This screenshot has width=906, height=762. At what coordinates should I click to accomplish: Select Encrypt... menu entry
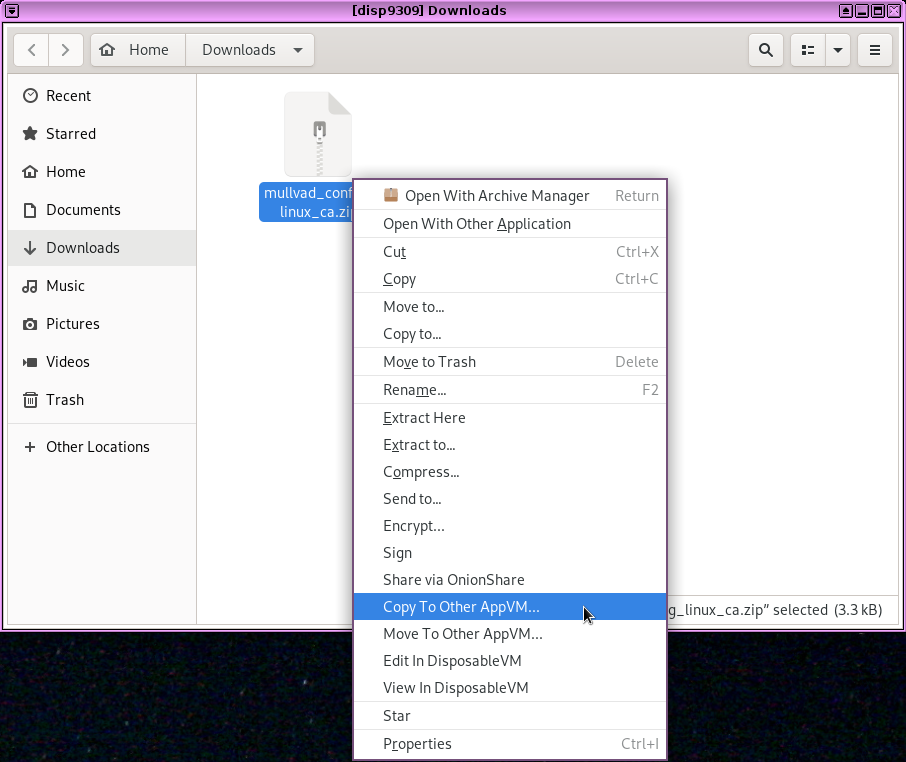510,526
